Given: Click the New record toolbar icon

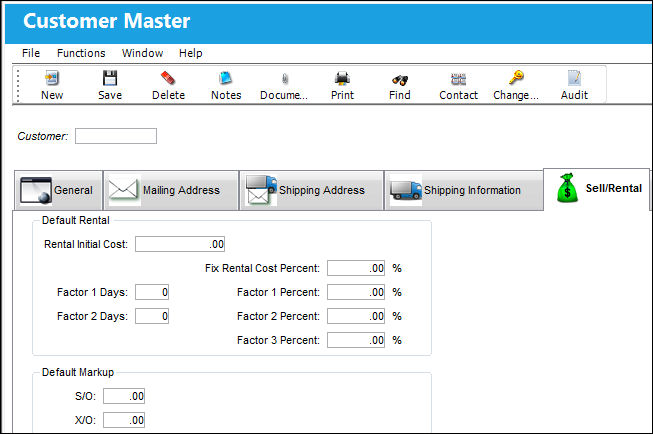Looking at the screenshot, I should point(52,78).
